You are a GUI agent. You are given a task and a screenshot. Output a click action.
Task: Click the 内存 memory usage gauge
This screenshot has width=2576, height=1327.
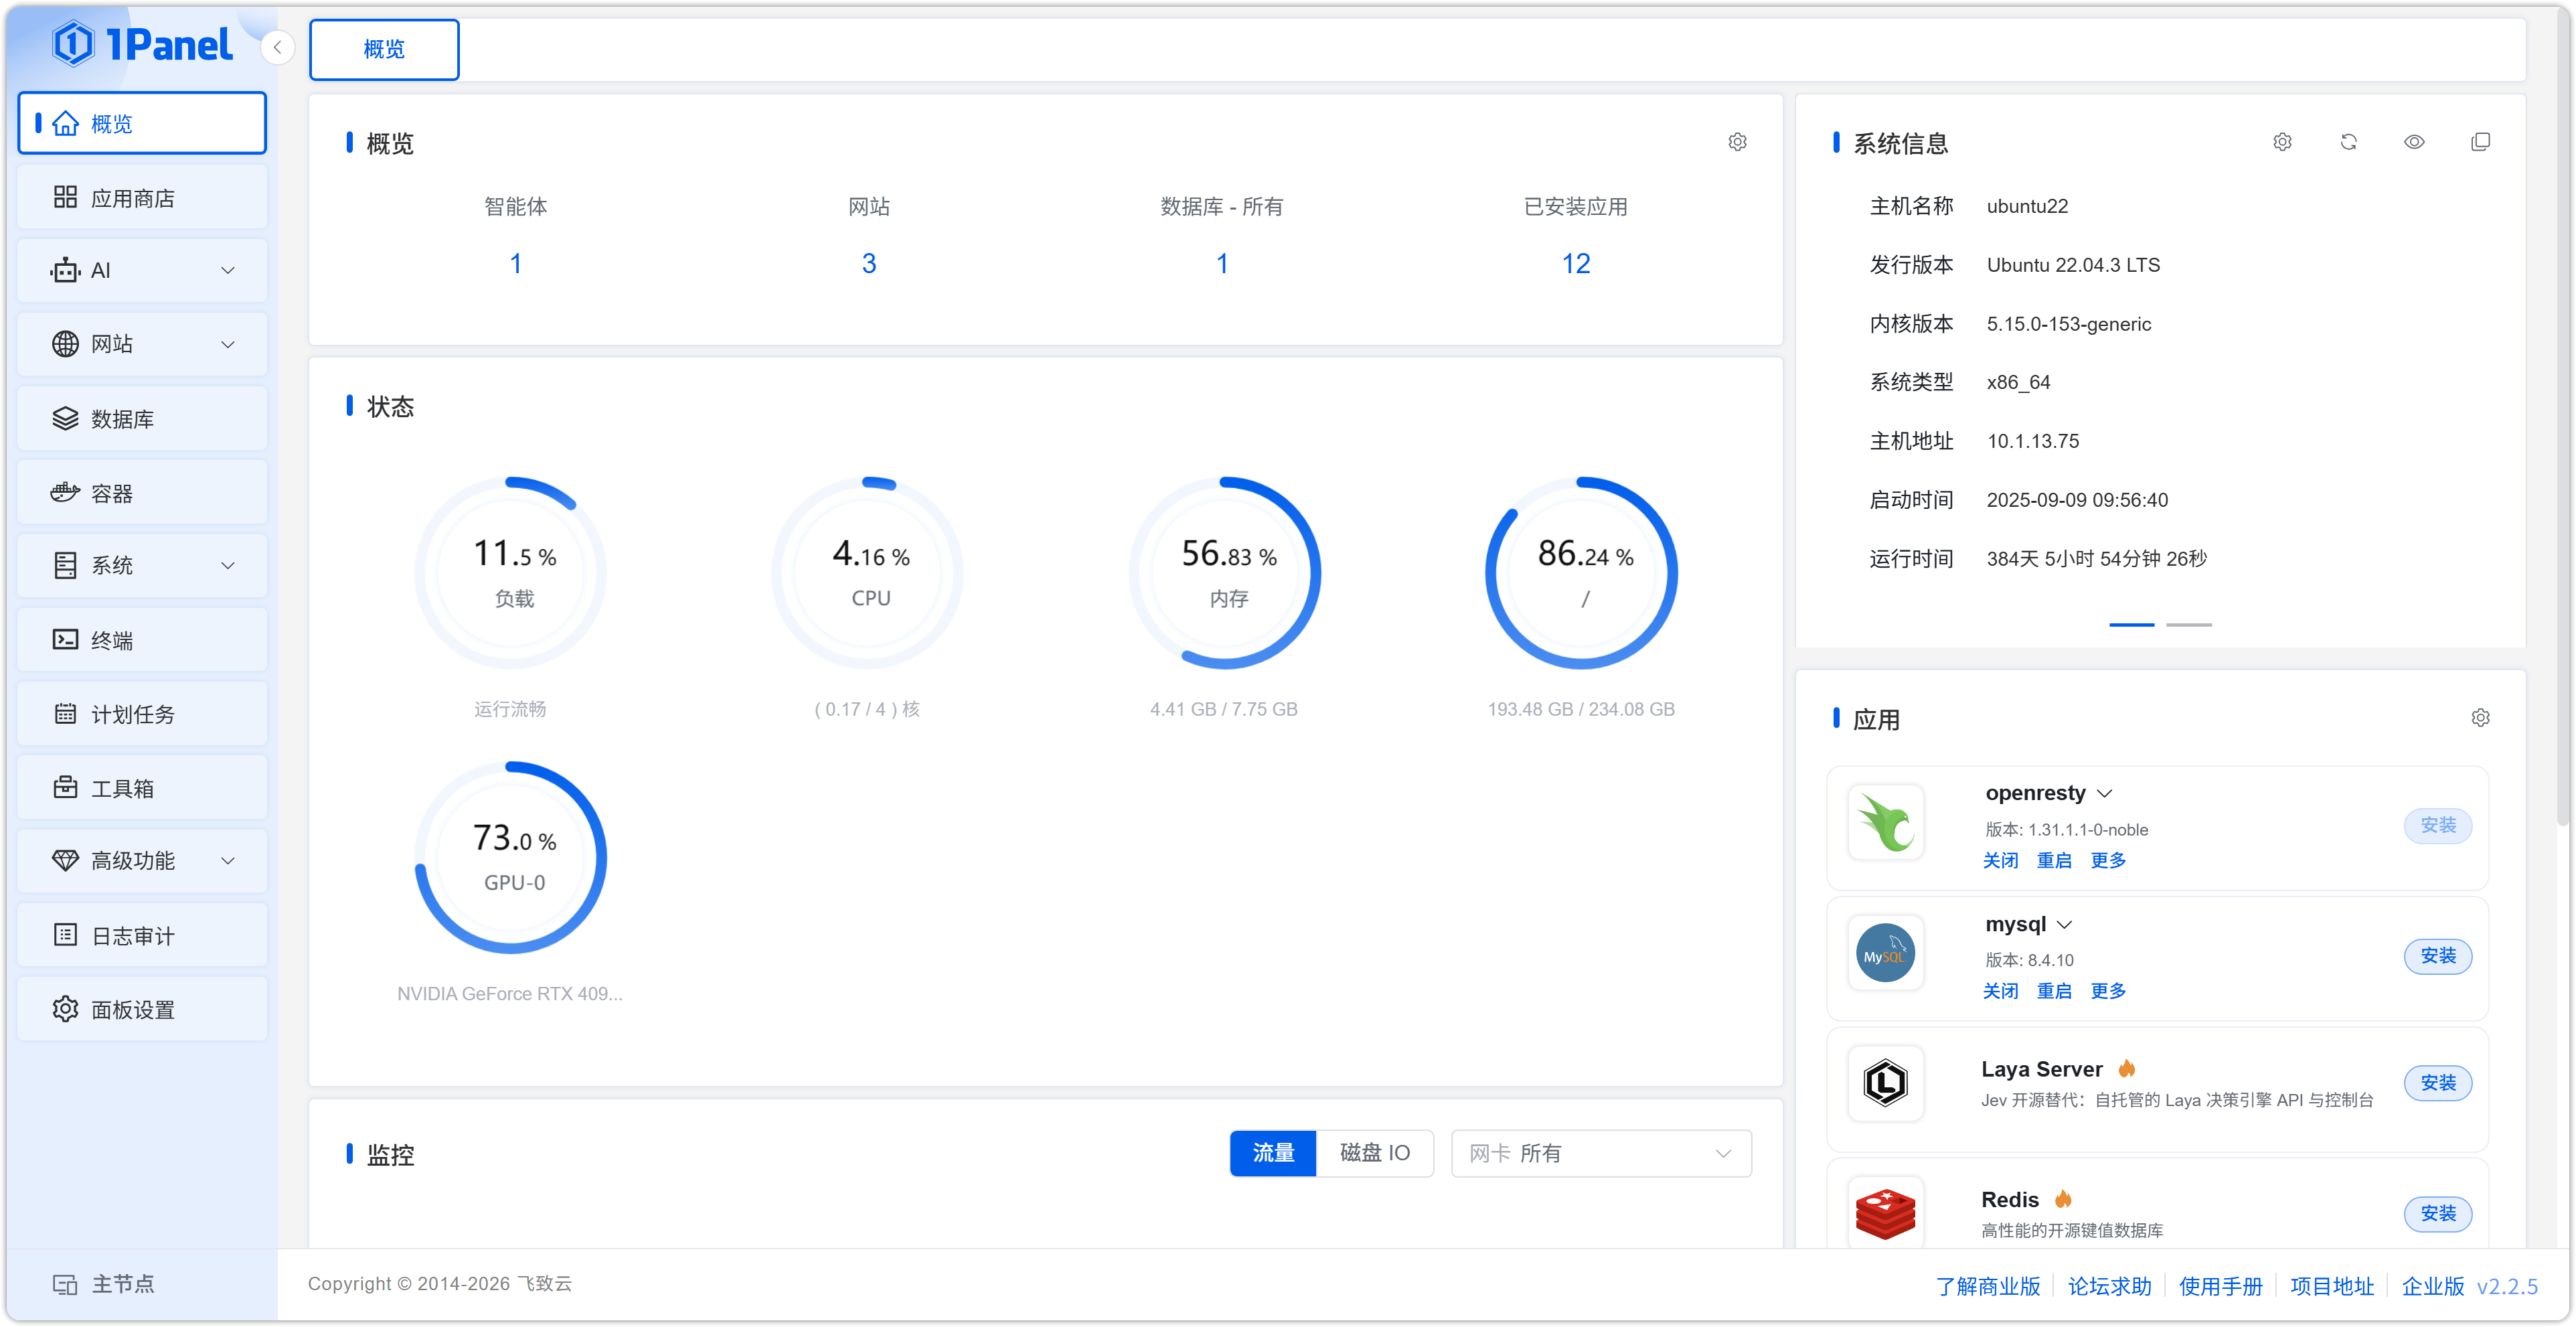coord(1225,573)
